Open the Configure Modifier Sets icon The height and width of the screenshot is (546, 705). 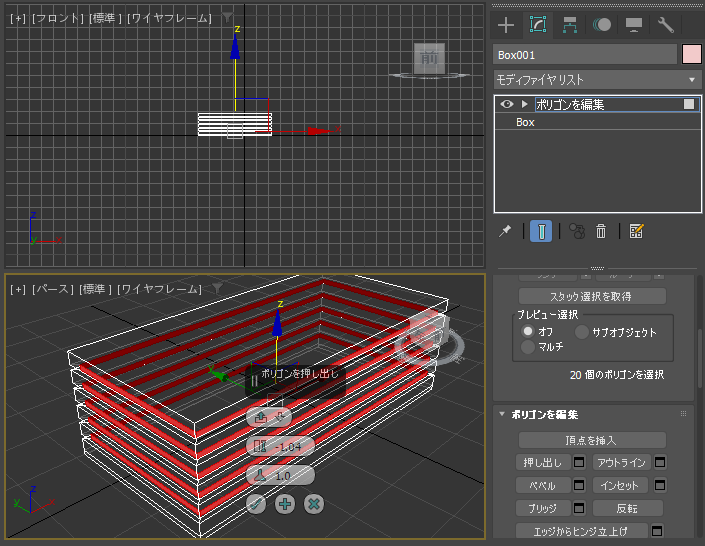pos(636,232)
